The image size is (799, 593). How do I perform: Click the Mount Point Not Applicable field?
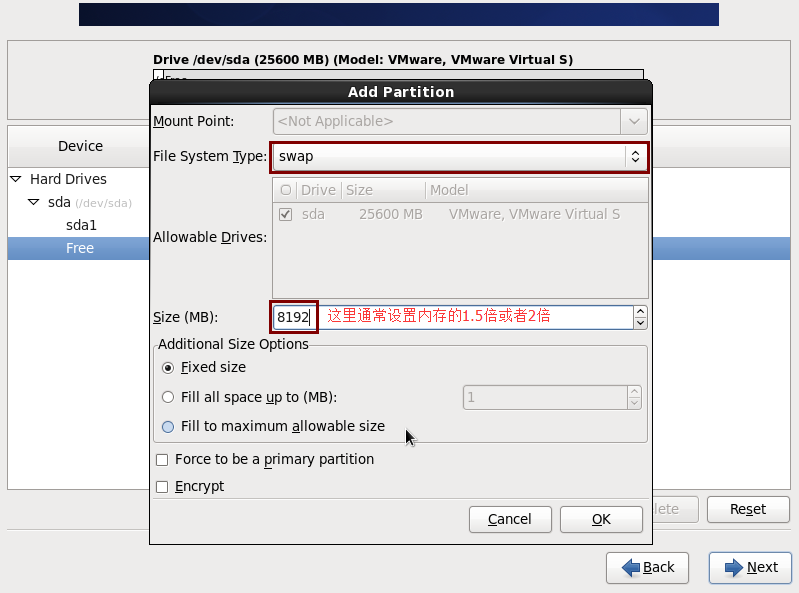pyautogui.click(x=447, y=122)
